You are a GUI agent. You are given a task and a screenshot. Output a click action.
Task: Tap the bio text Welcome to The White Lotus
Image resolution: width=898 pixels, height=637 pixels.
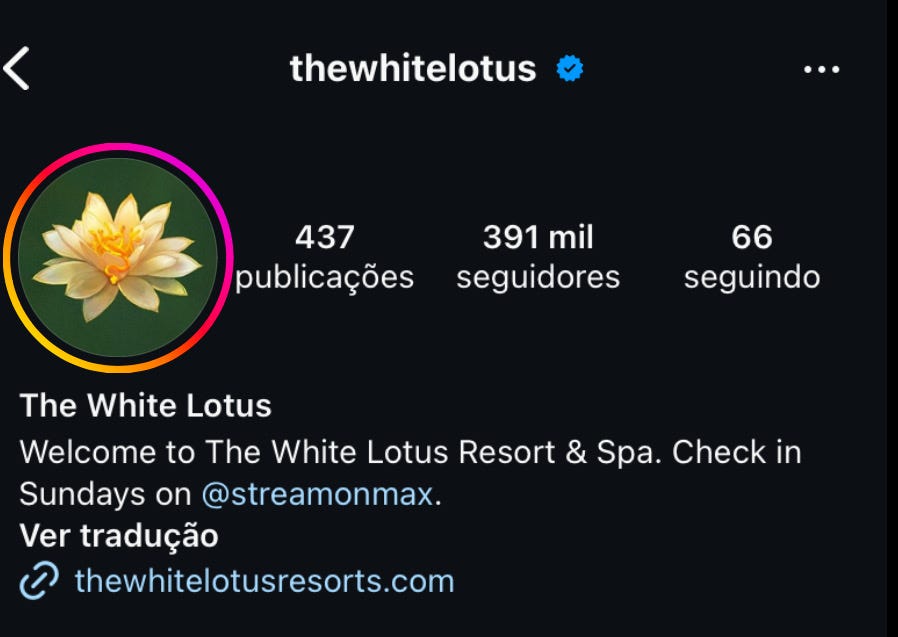[x=234, y=452]
